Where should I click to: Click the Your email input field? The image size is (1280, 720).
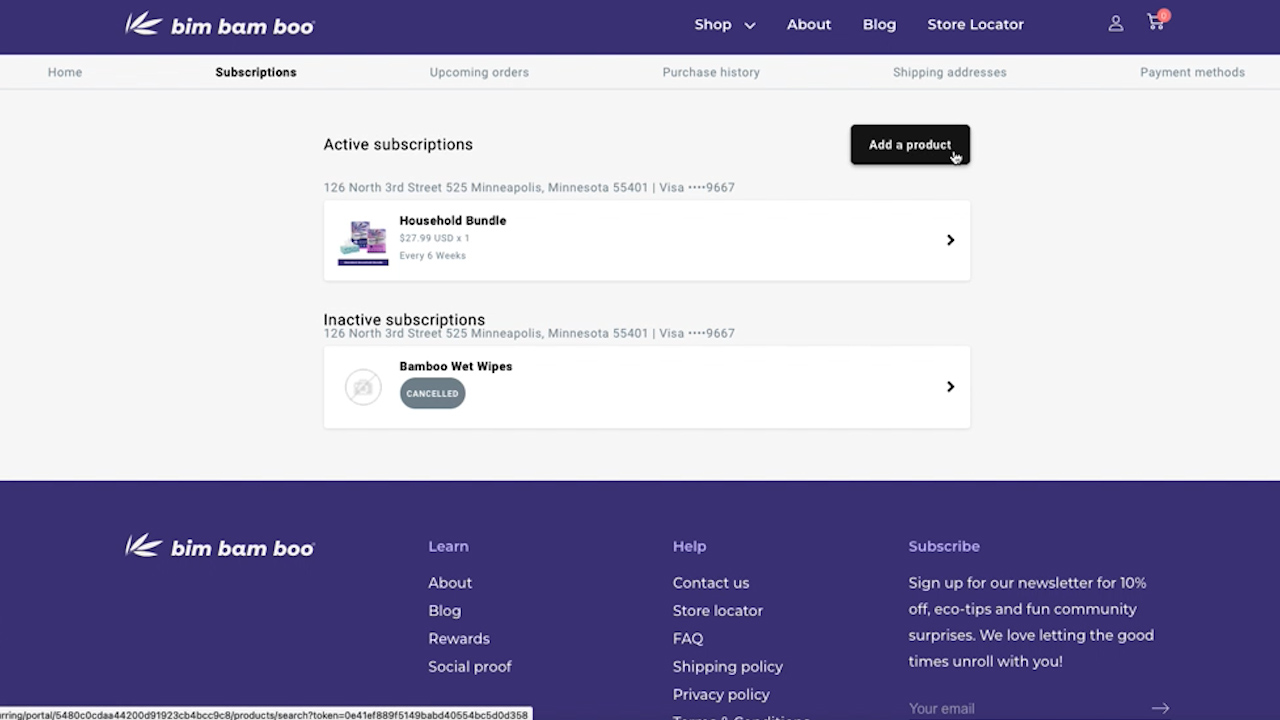pos(1025,708)
